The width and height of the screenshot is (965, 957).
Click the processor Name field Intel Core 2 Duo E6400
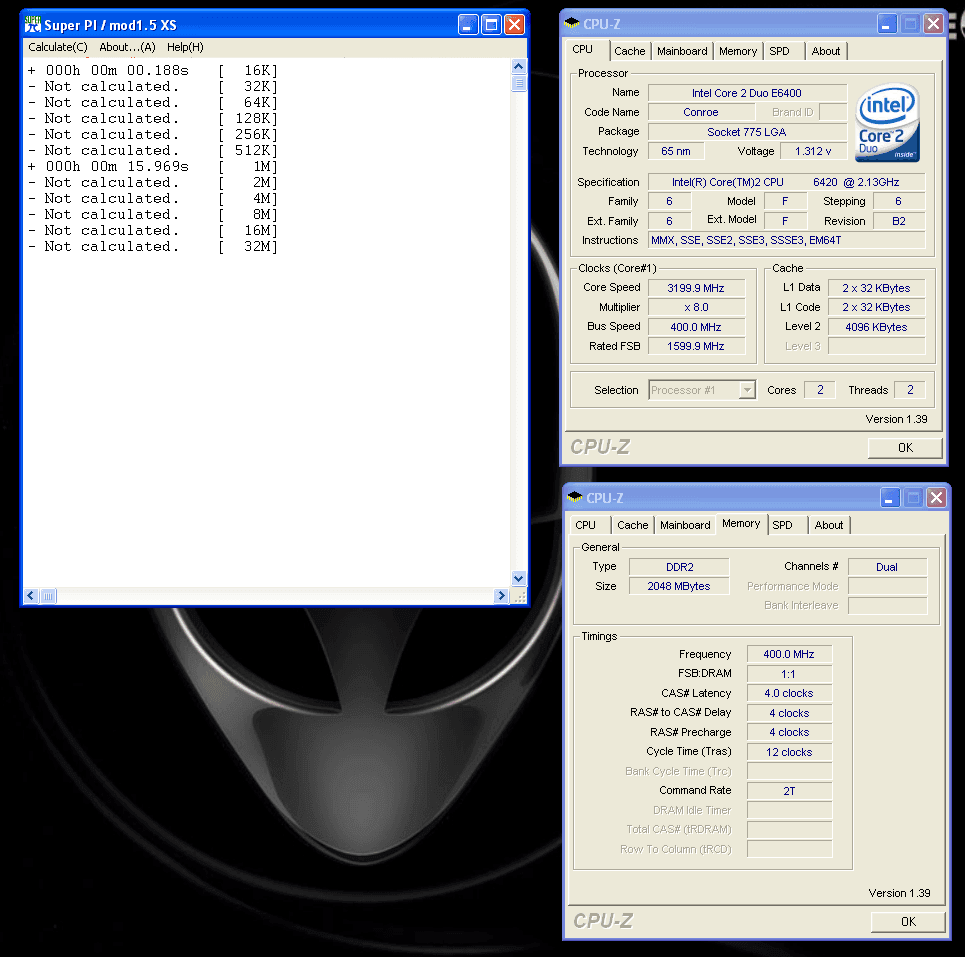point(747,93)
